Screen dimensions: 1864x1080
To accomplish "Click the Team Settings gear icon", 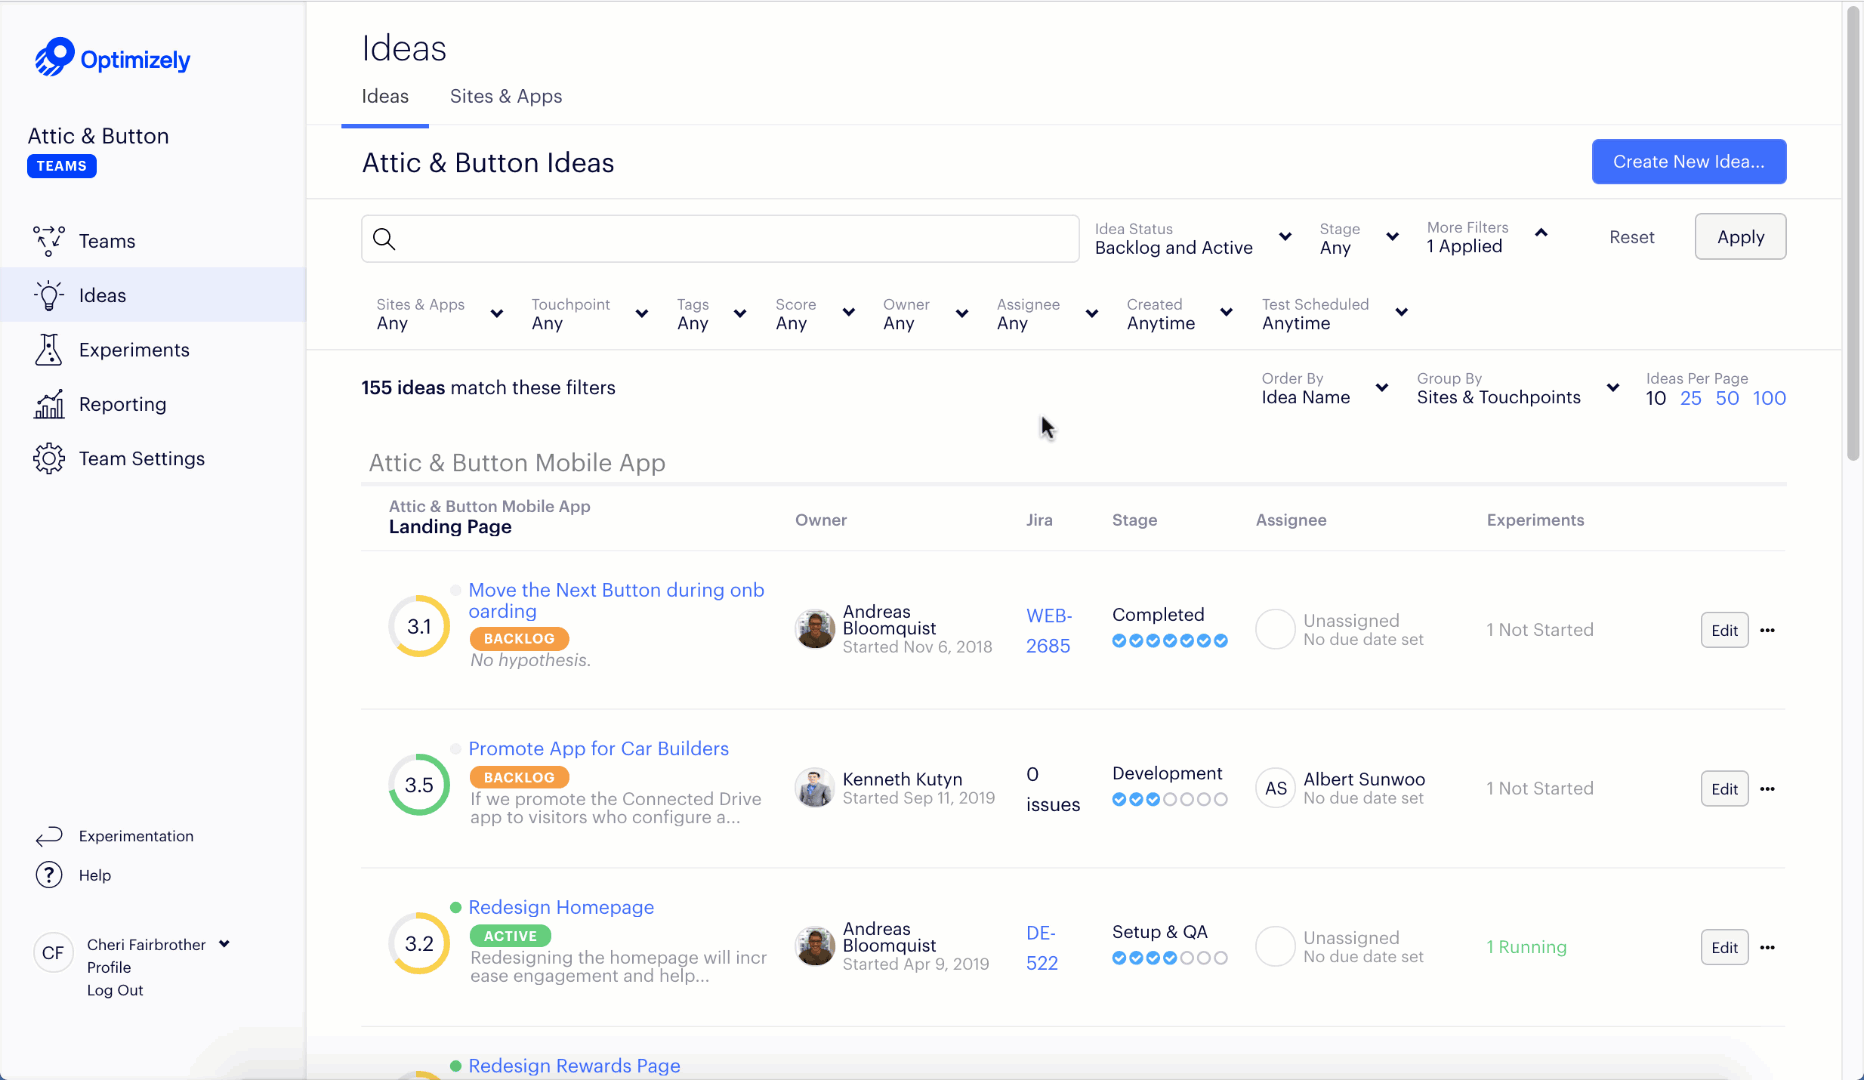I will [49, 458].
